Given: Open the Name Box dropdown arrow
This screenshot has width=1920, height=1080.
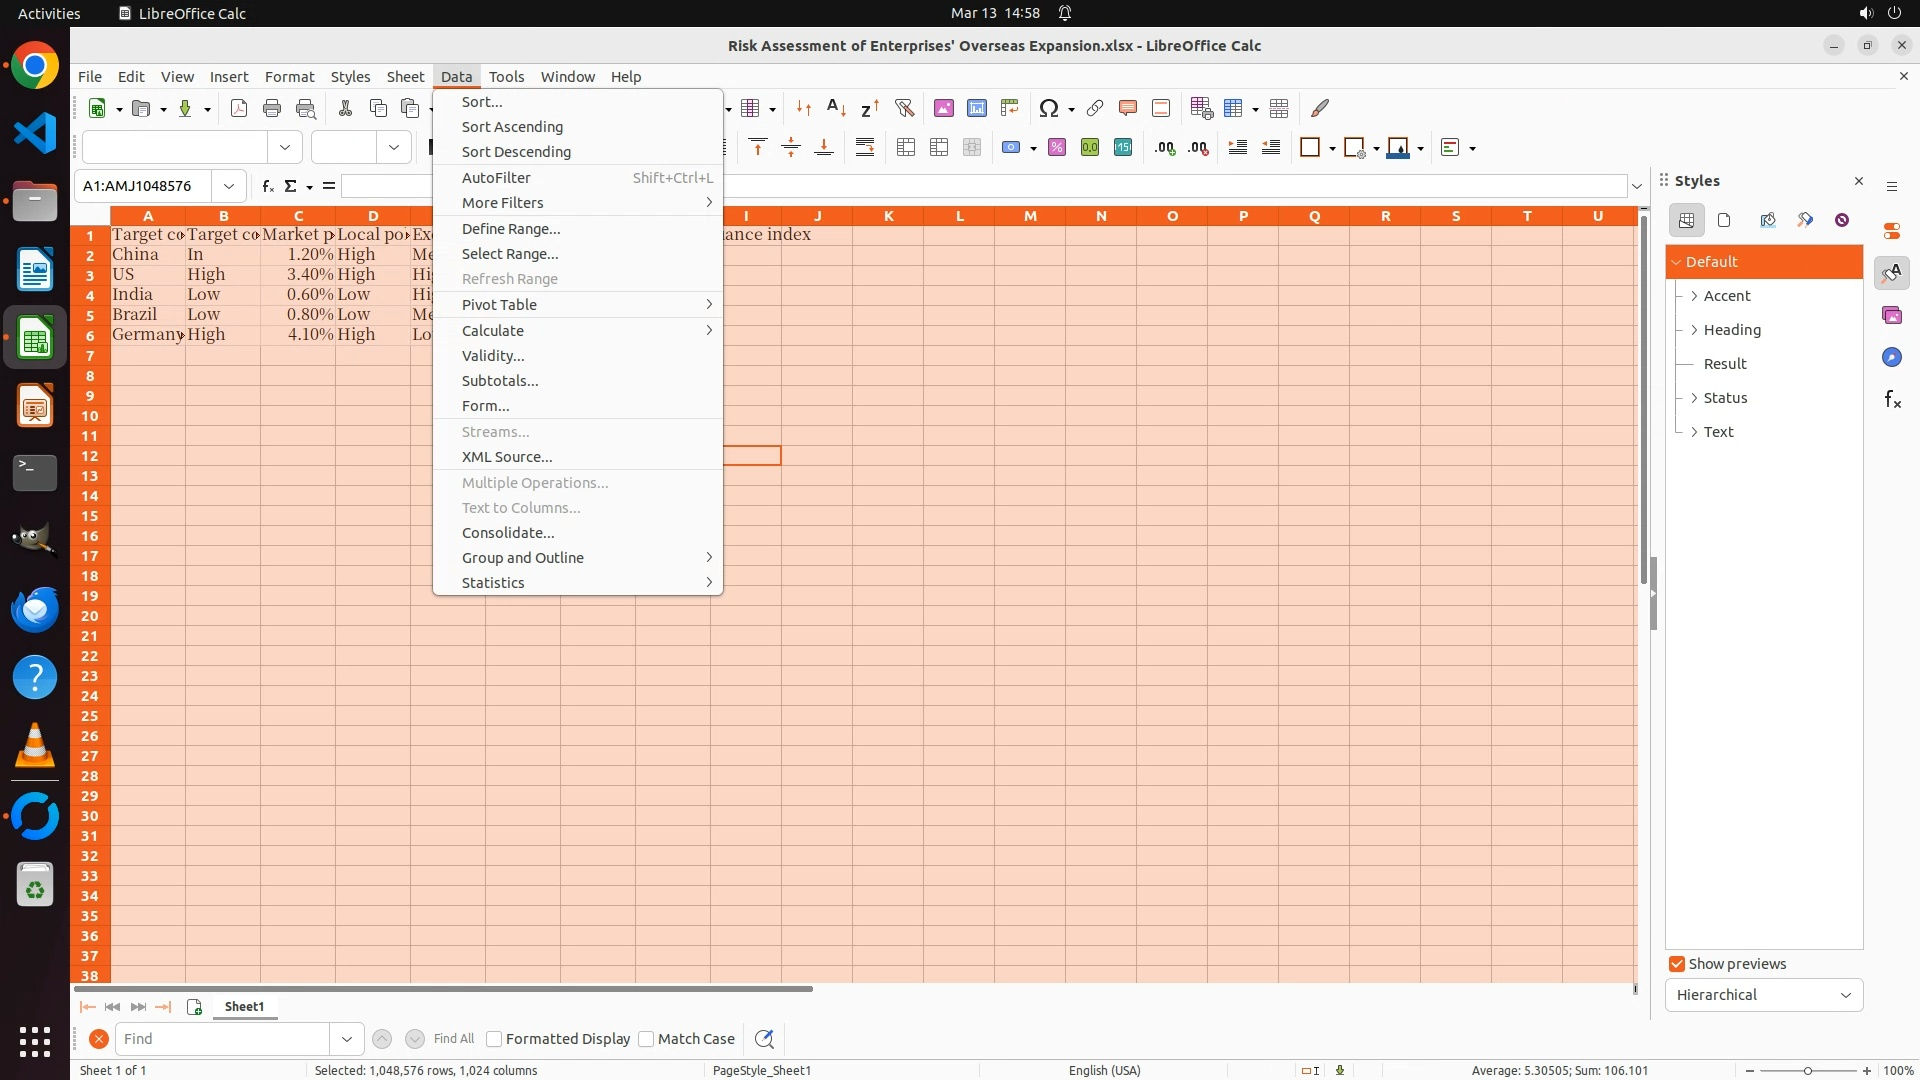Looking at the screenshot, I should click(x=229, y=186).
